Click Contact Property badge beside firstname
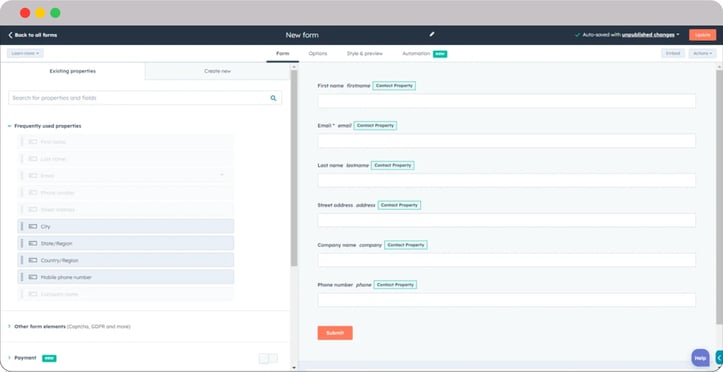The width and height of the screenshot is (723, 372). tap(394, 86)
